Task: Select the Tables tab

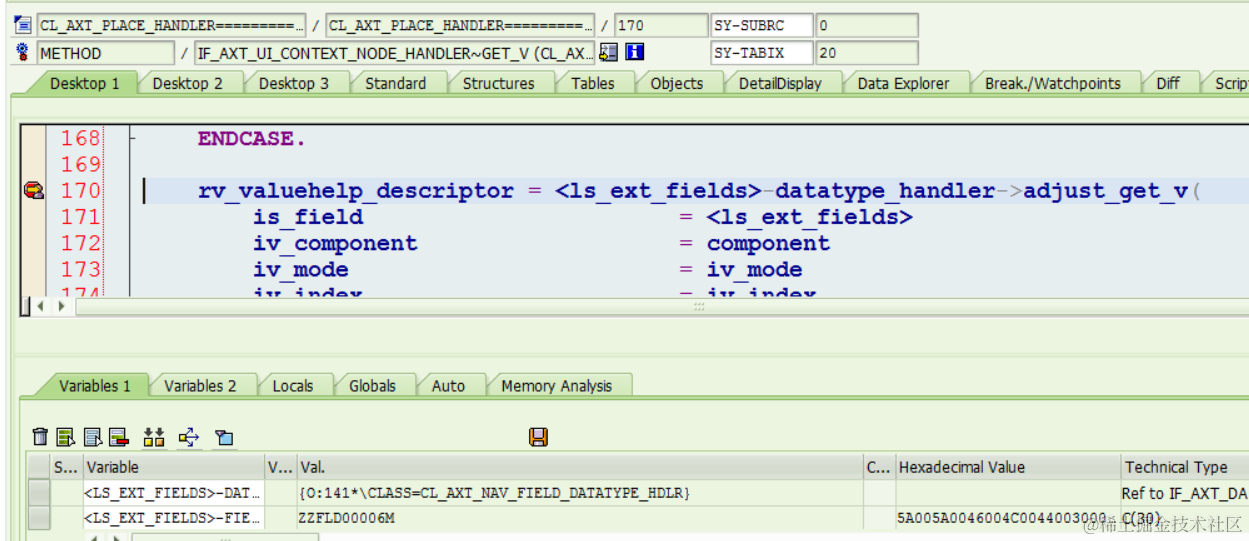Action: tap(593, 84)
